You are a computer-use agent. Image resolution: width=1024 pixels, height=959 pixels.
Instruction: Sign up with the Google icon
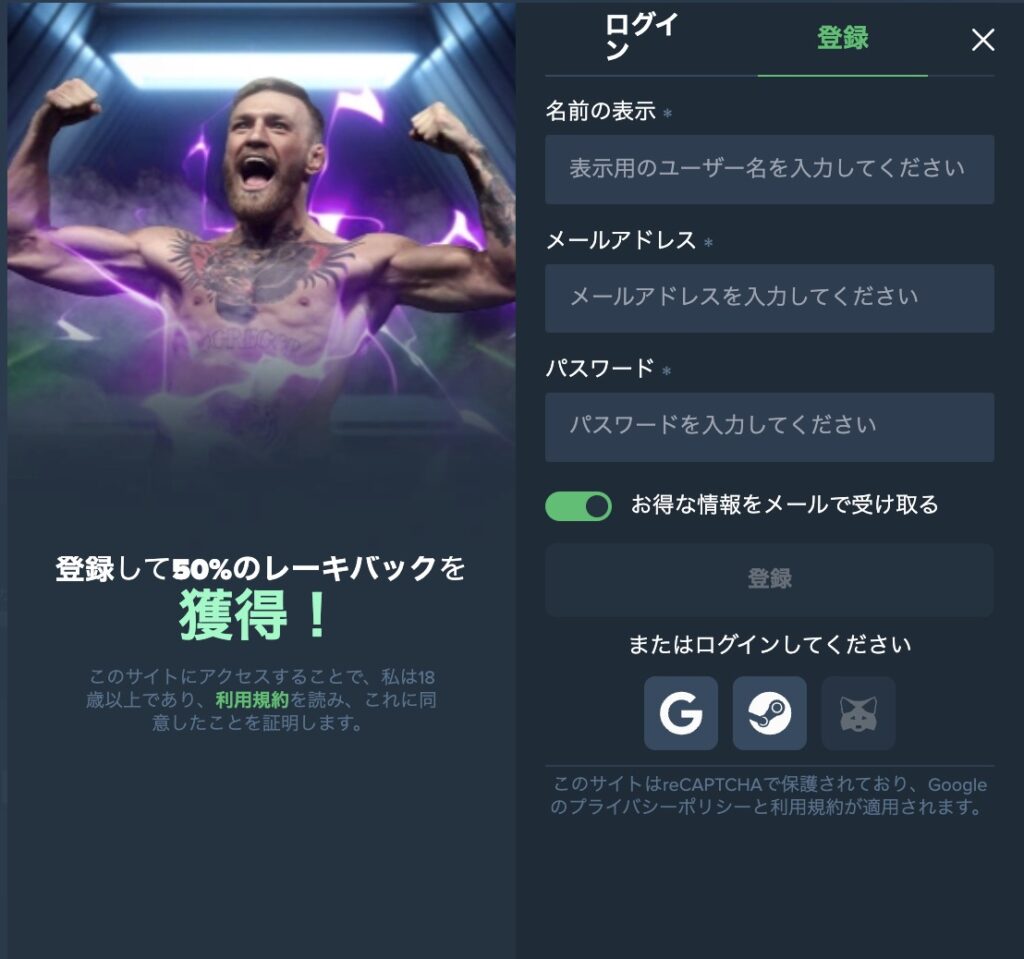tap(680, 713)
